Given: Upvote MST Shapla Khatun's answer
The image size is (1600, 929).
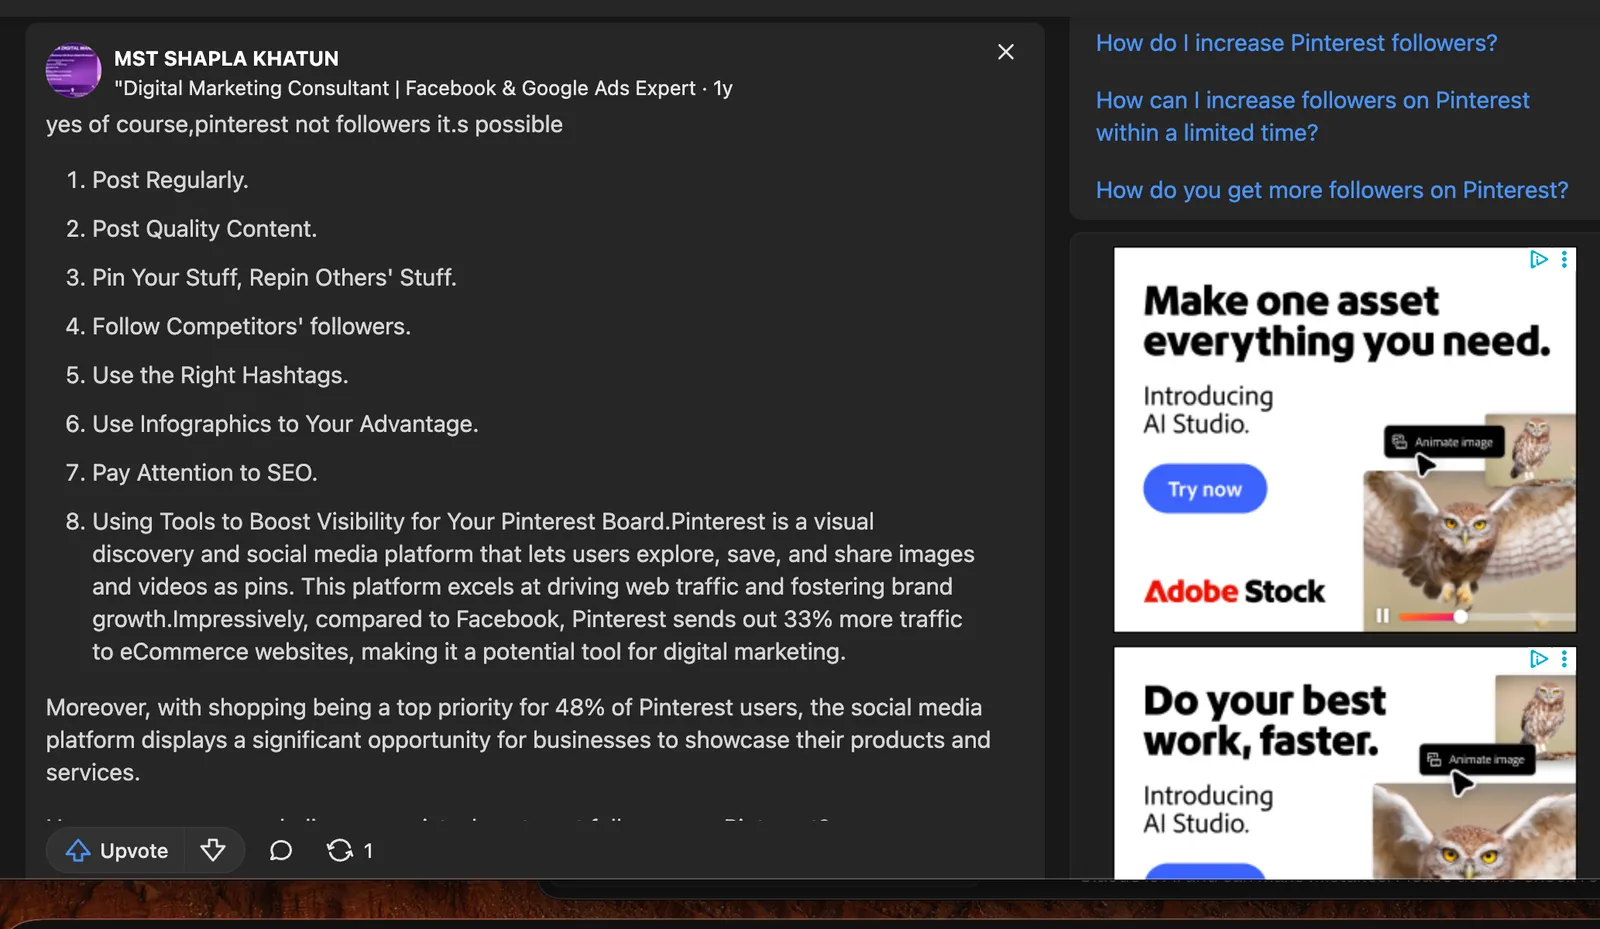Looking at the screenshot, I should [x=117, y=851].
